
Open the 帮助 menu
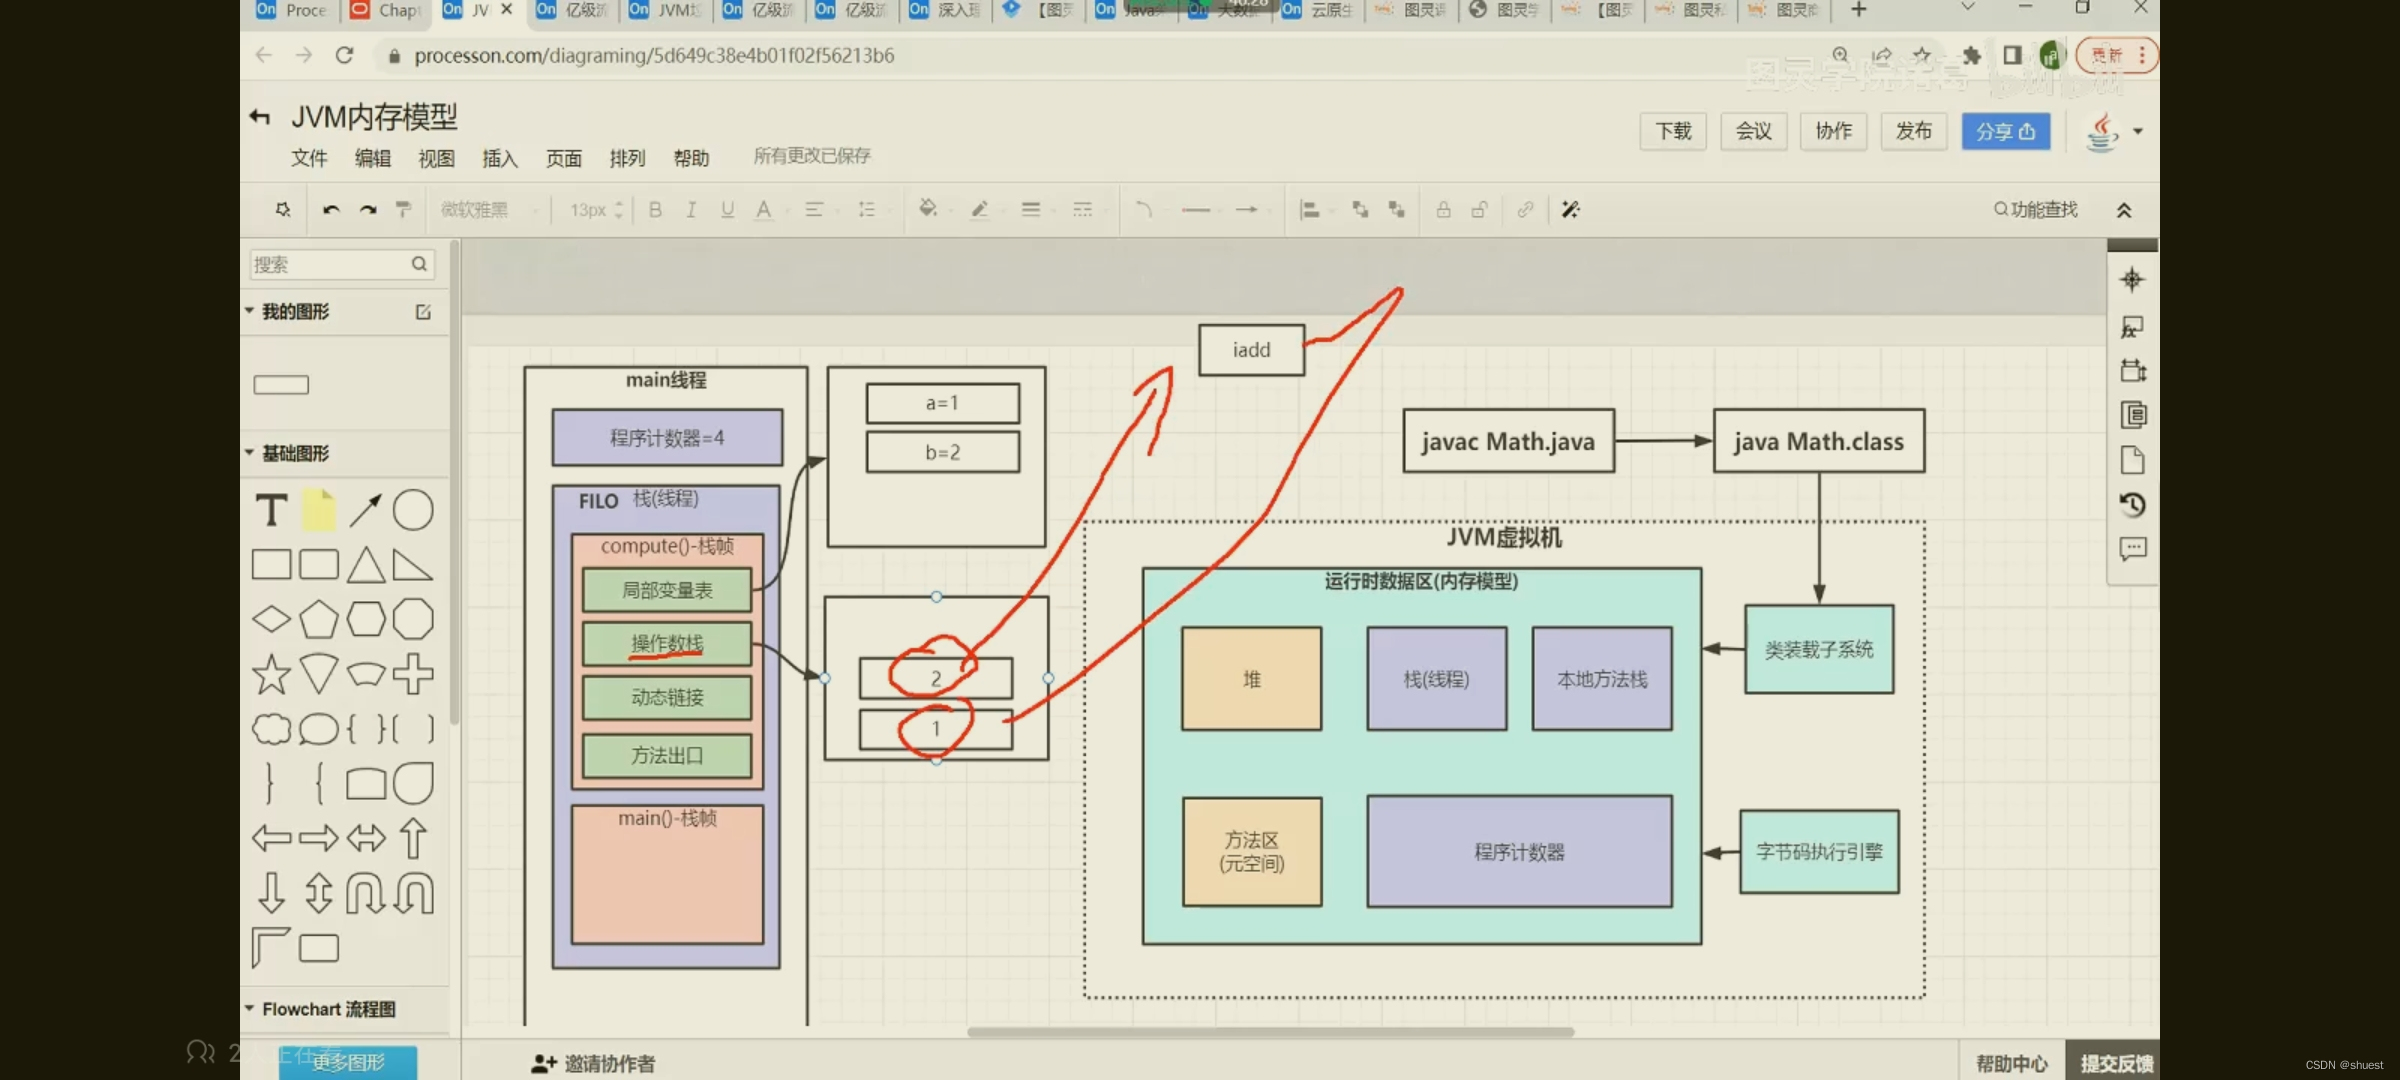pyautogui.click(x=691, y=158)
